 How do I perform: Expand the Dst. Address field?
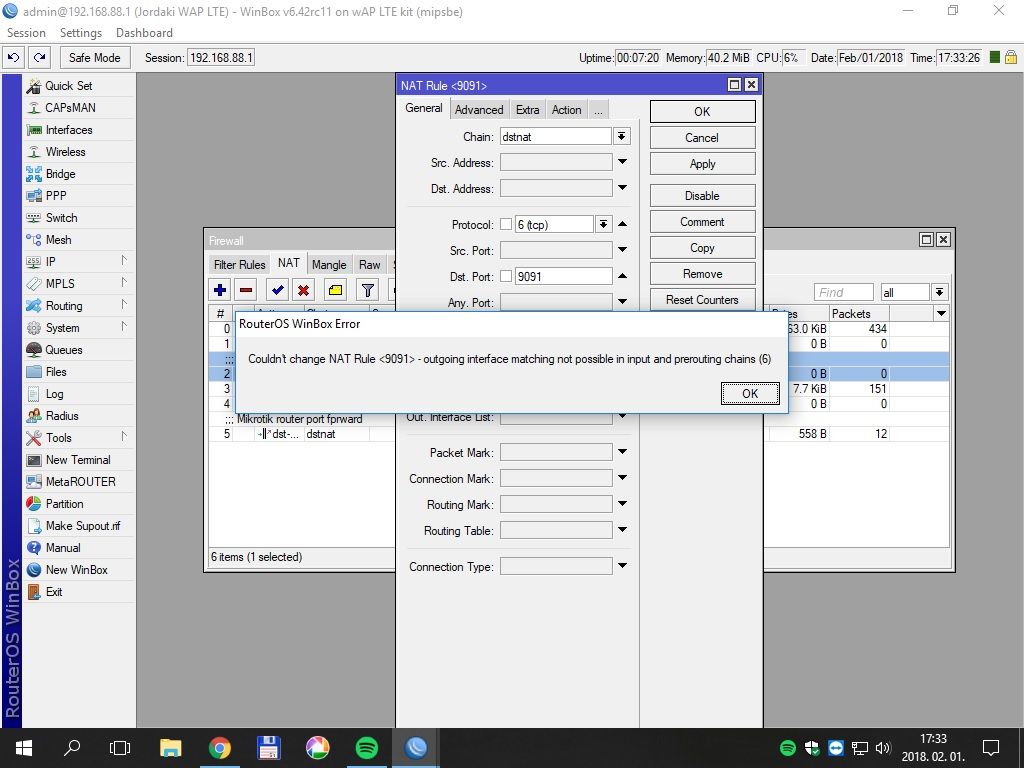622,188
